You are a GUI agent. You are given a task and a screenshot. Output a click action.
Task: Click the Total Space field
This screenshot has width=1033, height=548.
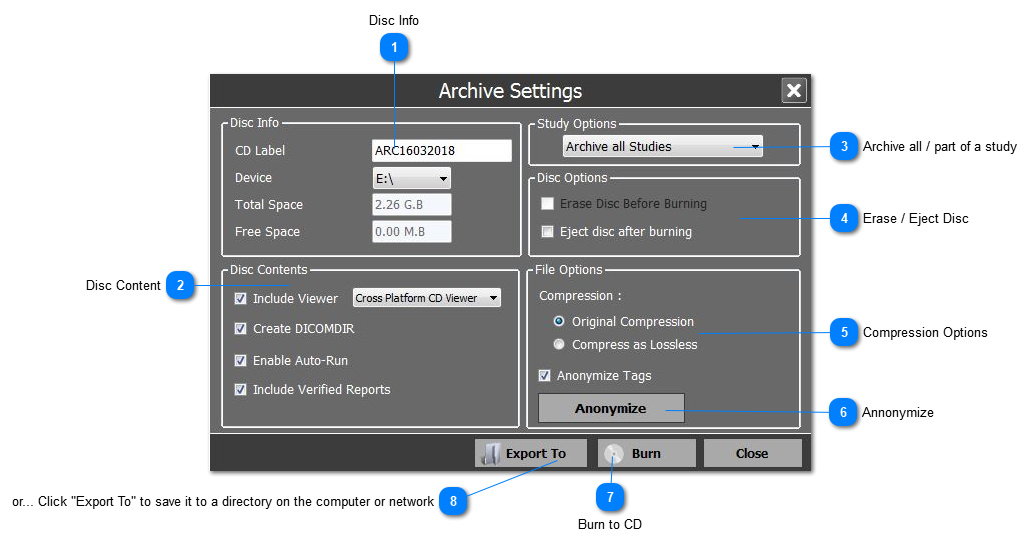click(x=412, y=205)
